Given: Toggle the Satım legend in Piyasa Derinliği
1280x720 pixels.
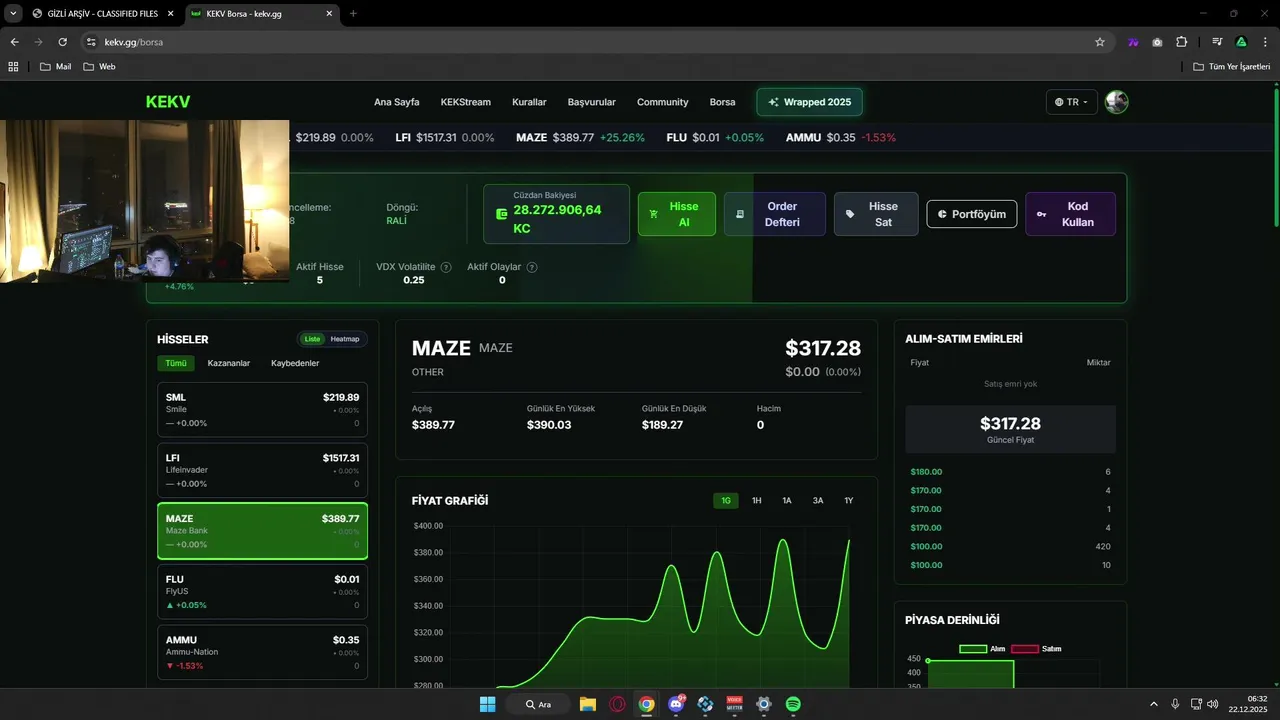Looking at the screenshot, I should click(x=1036, y=649).
